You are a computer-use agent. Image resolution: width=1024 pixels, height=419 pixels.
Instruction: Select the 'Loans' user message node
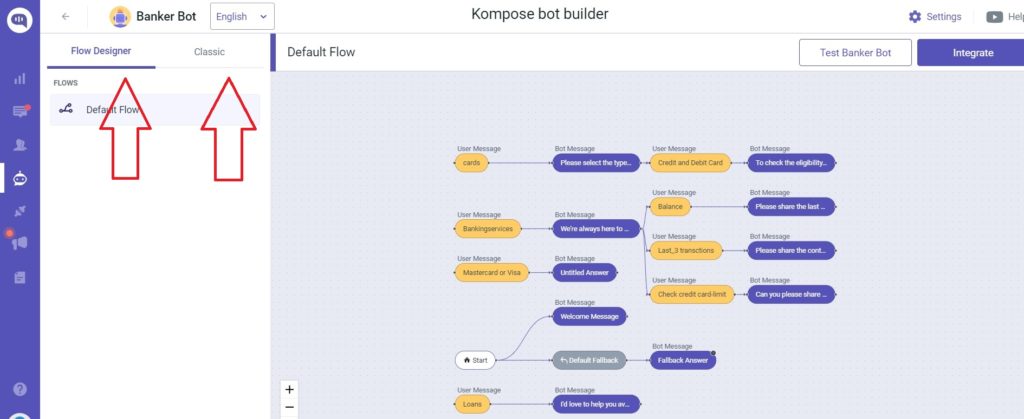[x=472, y=404]
